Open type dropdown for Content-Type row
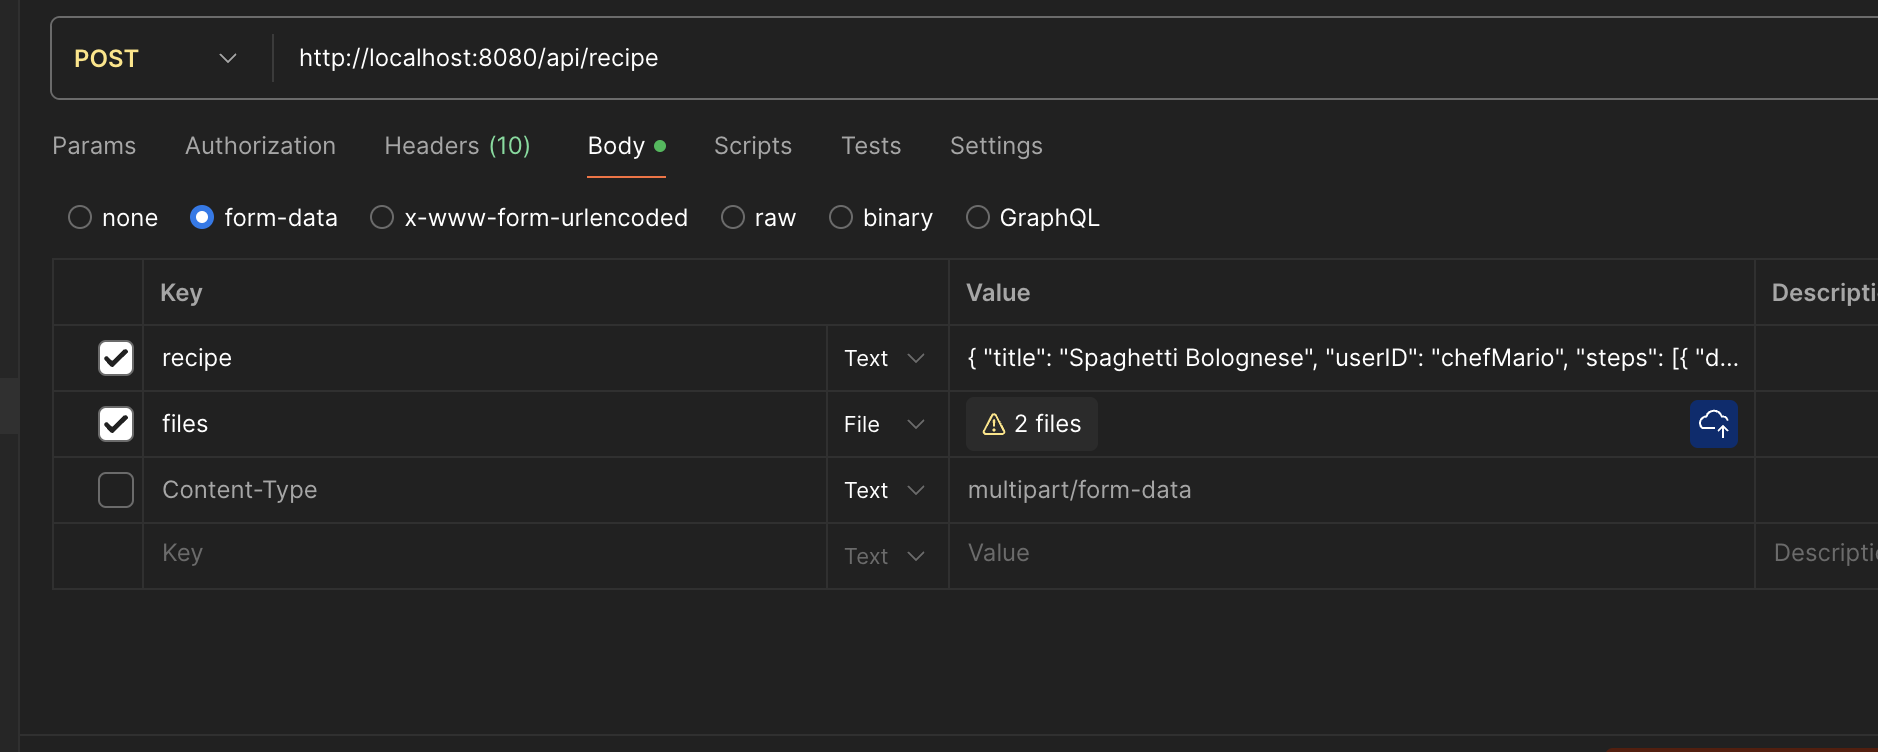Image resolution: width=1878 pixels, height=752 pixels. [x=885, y=490]
